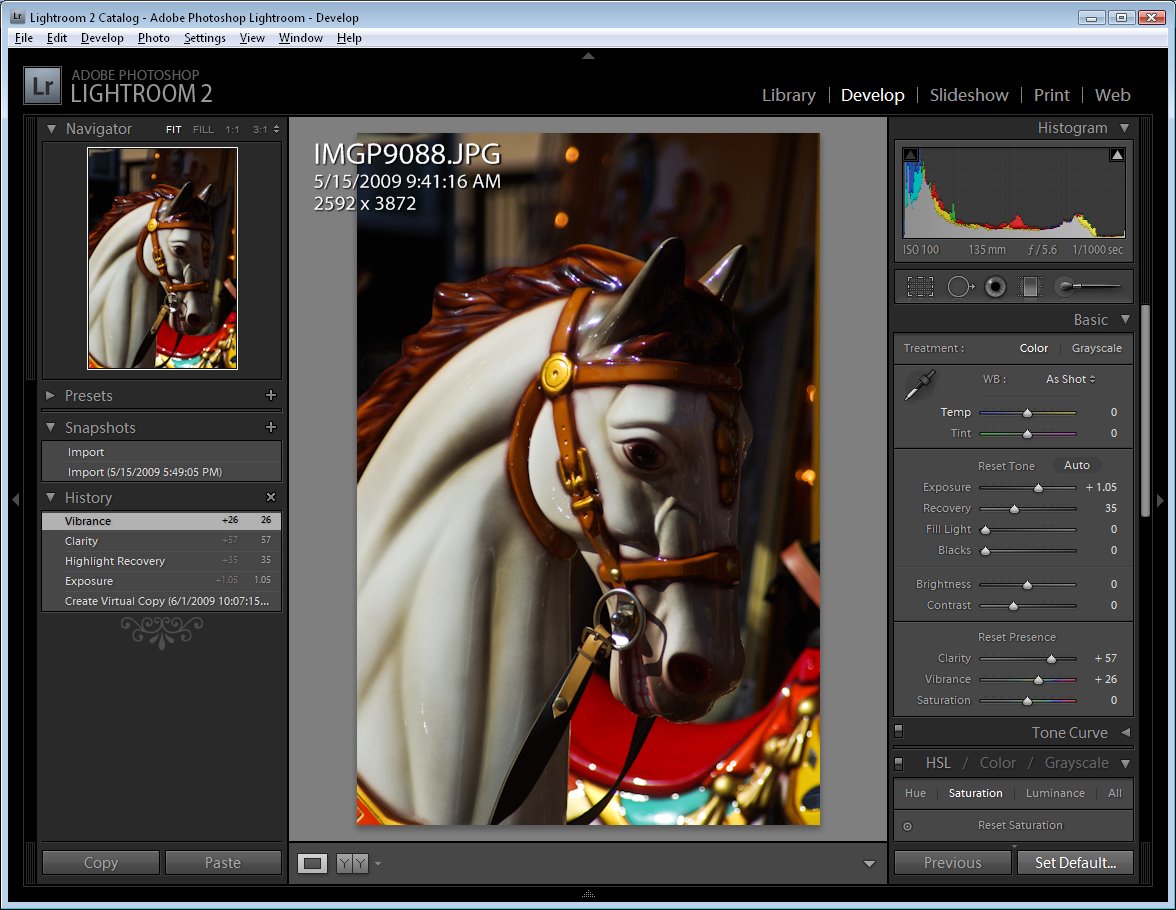This screenshot has height=910, width=1176.
Task: Open the WB As Shot dropdown
Action: 1070,380
